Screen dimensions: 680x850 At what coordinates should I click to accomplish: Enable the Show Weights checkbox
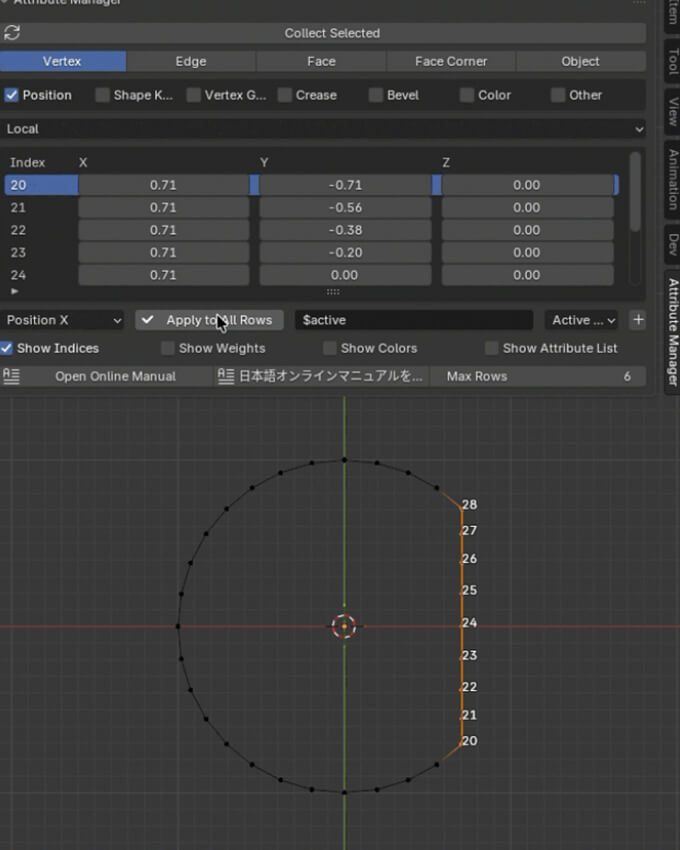(x=168, y=348)
